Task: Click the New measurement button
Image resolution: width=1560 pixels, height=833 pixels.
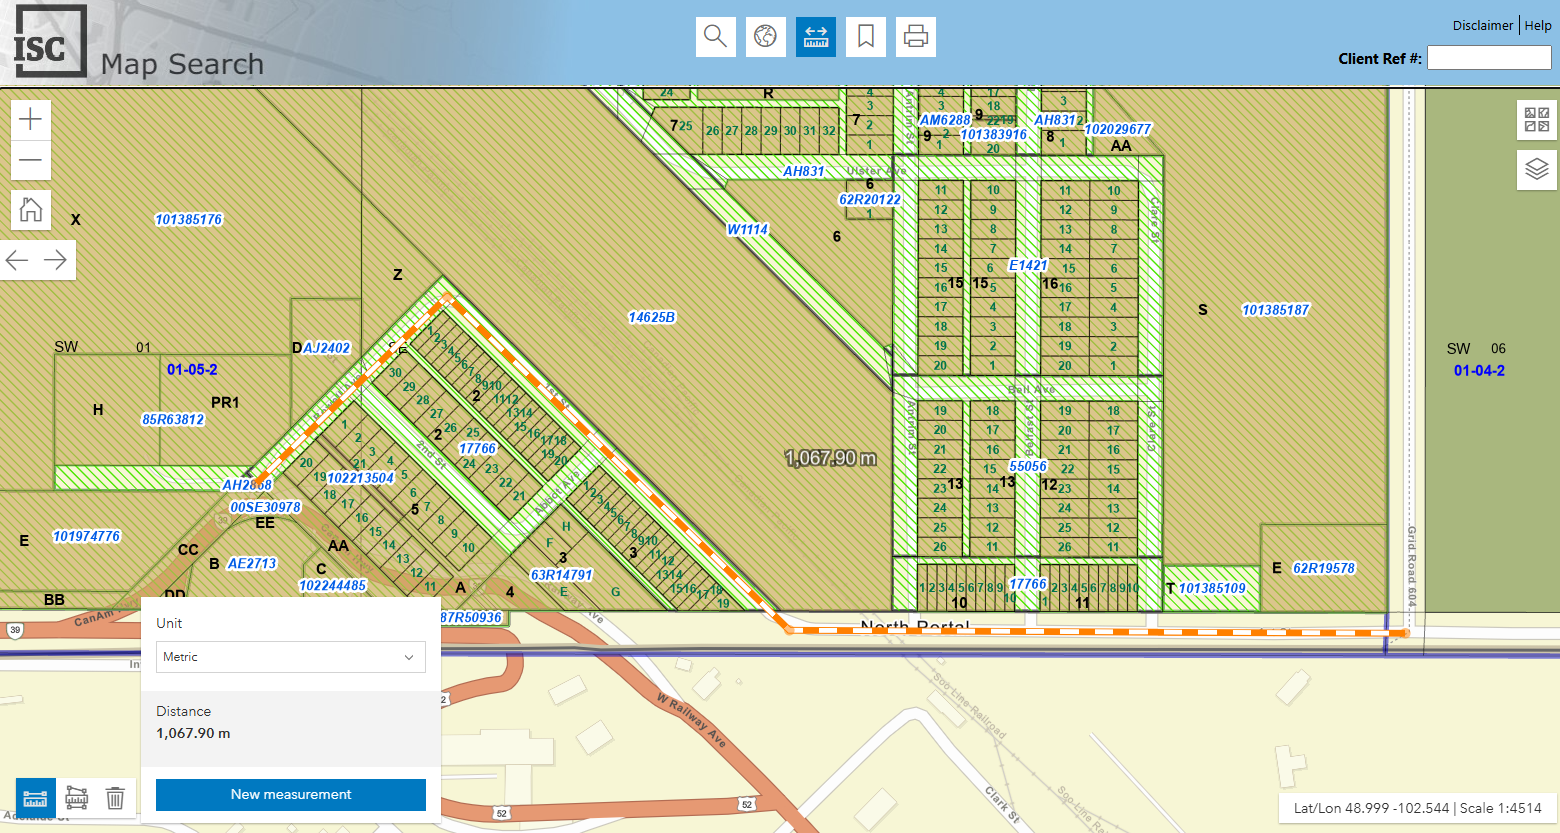Action: coord(290,795)
